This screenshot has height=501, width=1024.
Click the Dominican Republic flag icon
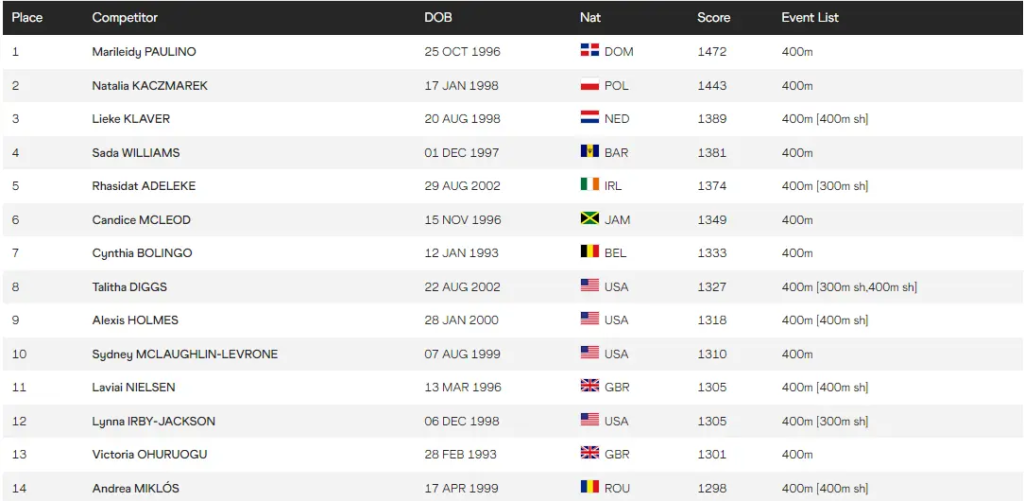(x=590, y=51)
